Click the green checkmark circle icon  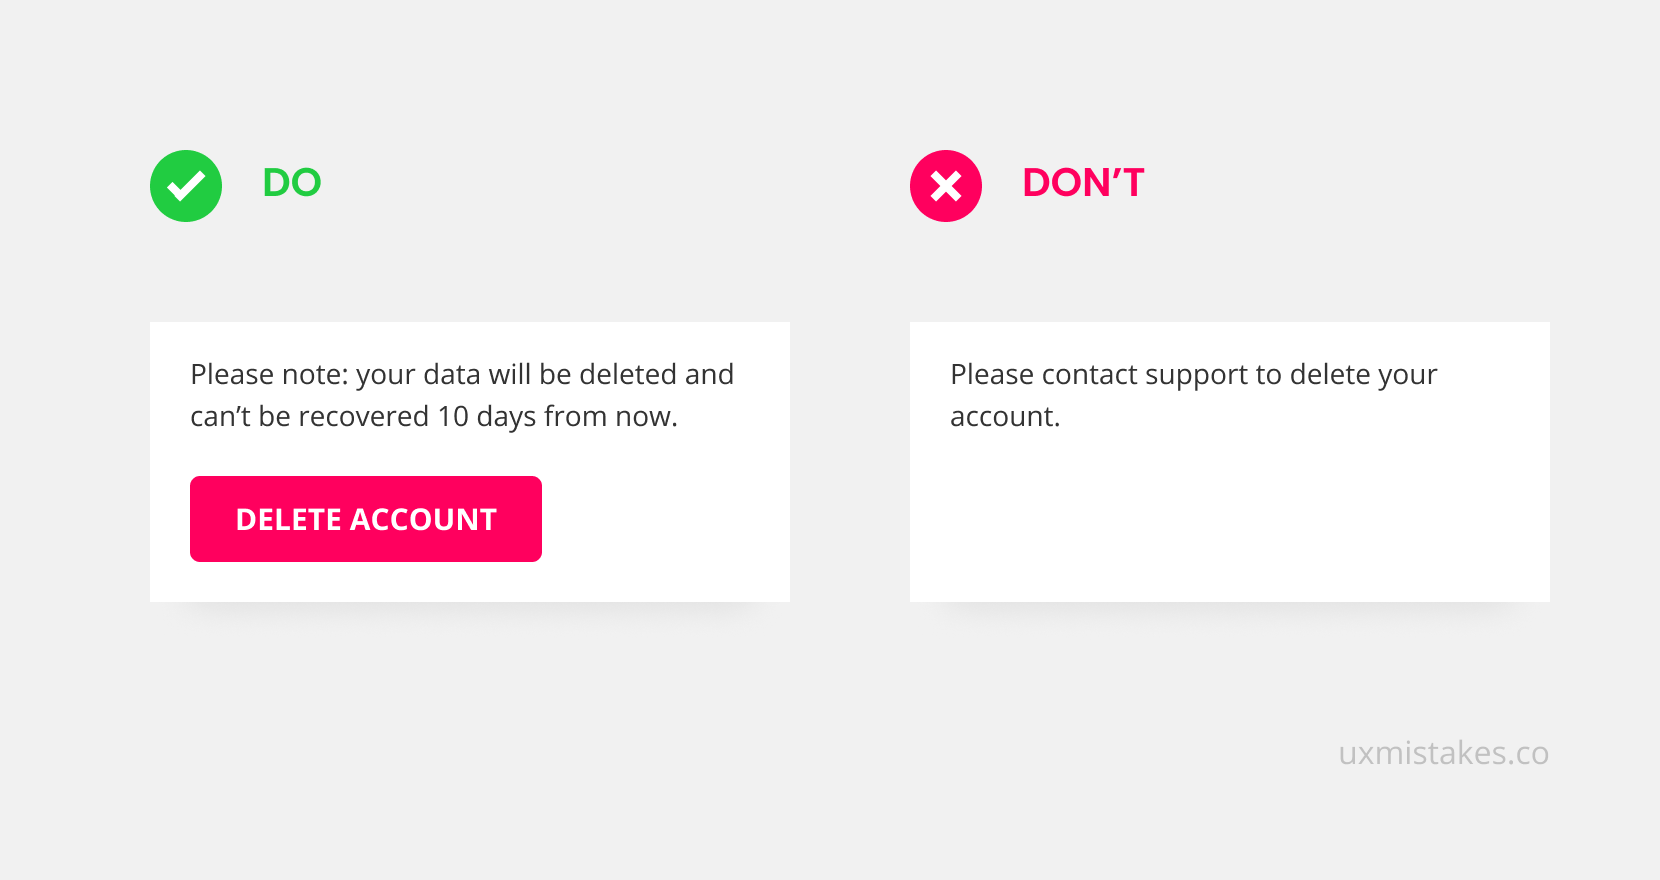pos(186,186)
